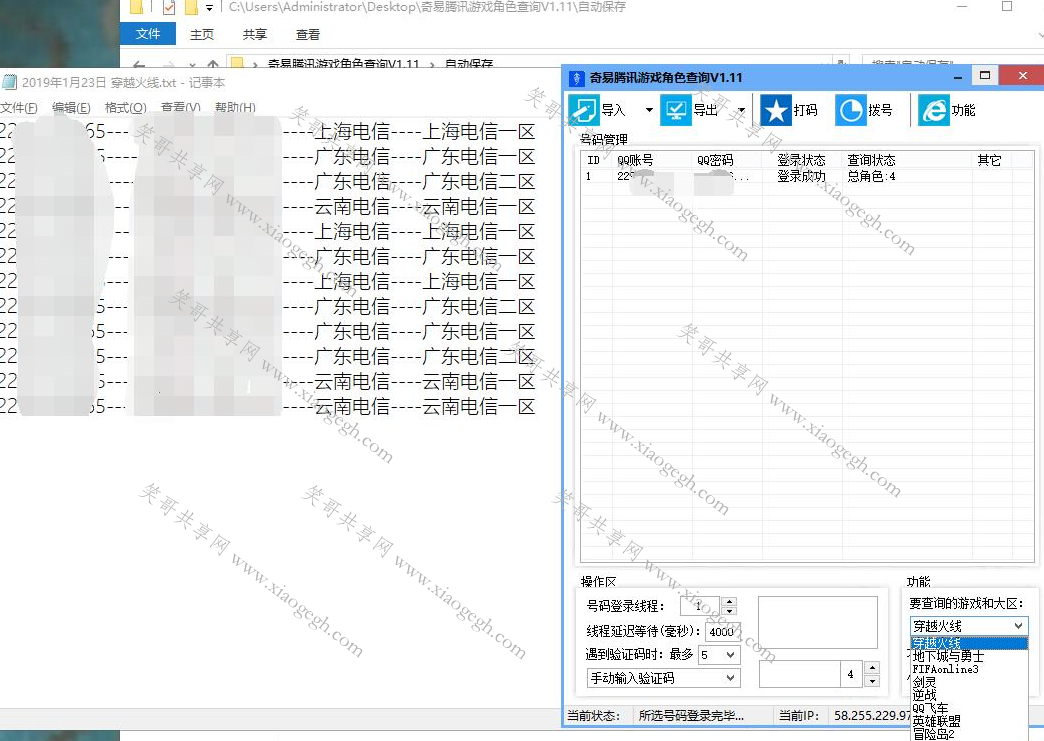Open the 功能 IE-logo toolbar button
The height and width of the screenshot is (741, 1044).
[x=933, y=110]
